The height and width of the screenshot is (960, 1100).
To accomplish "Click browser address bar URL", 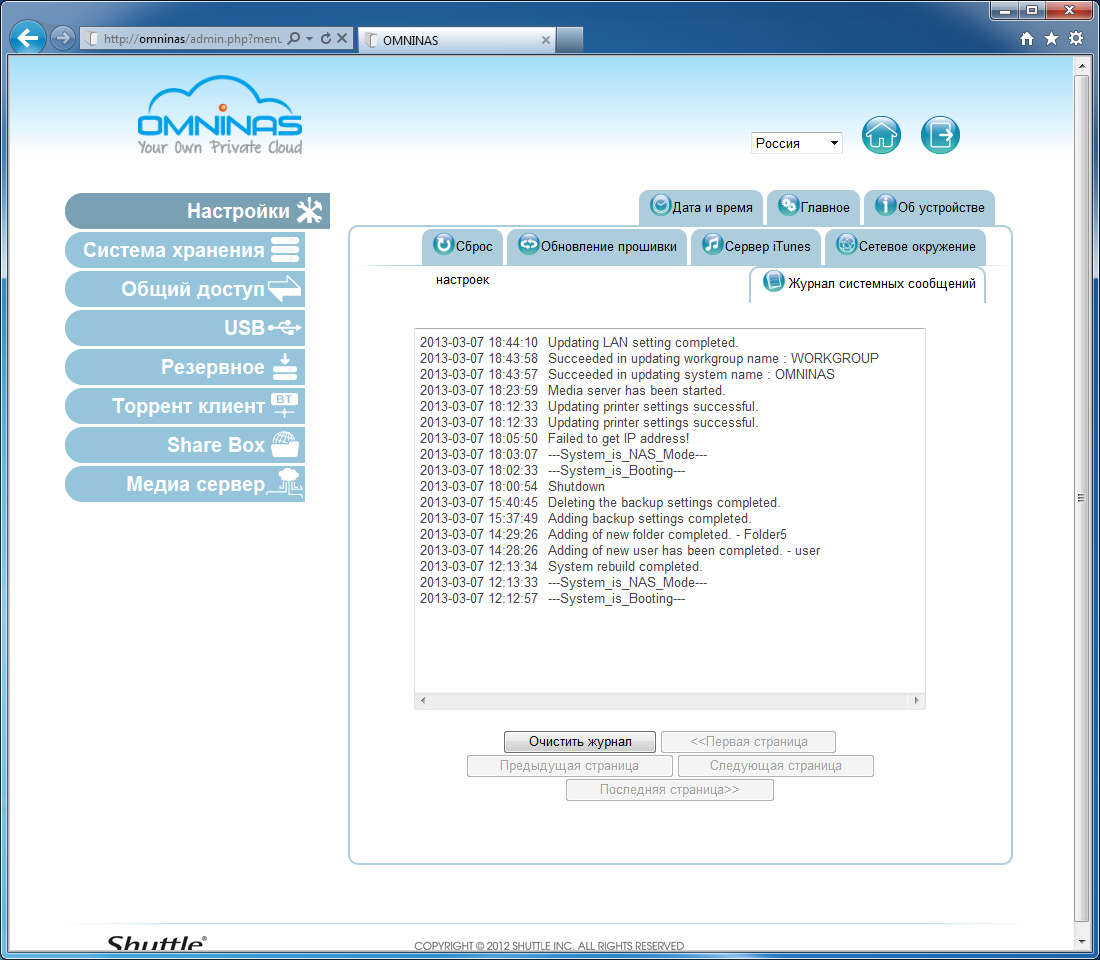I will pyautogui.click(x=192, y=39).
